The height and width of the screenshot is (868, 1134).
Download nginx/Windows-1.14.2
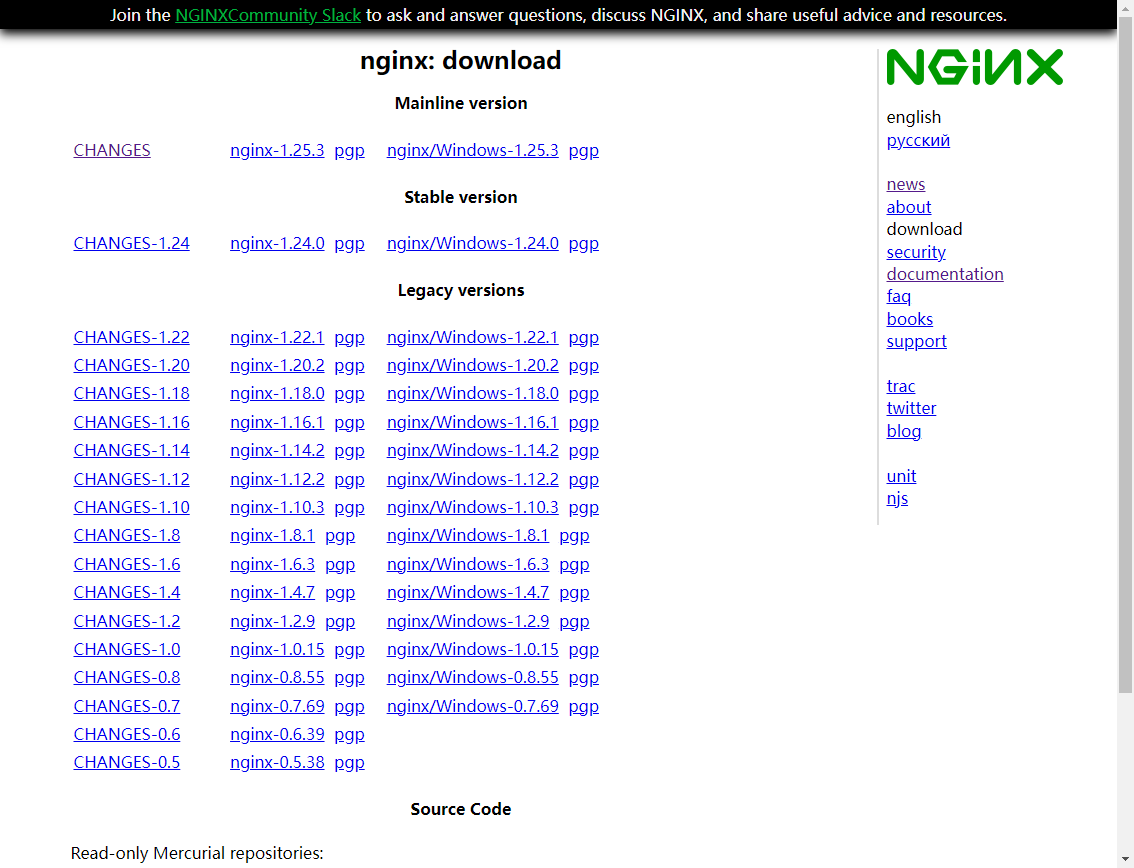(x=472, y=451)
